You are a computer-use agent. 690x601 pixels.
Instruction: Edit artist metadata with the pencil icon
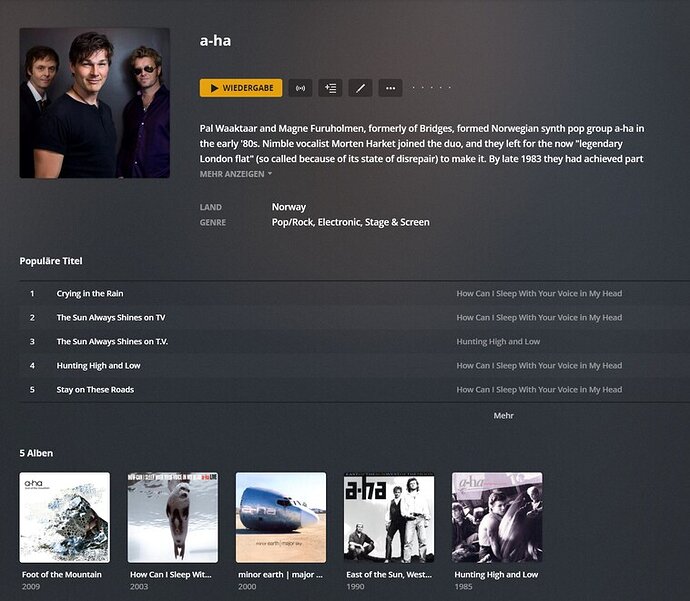[360, 88]
